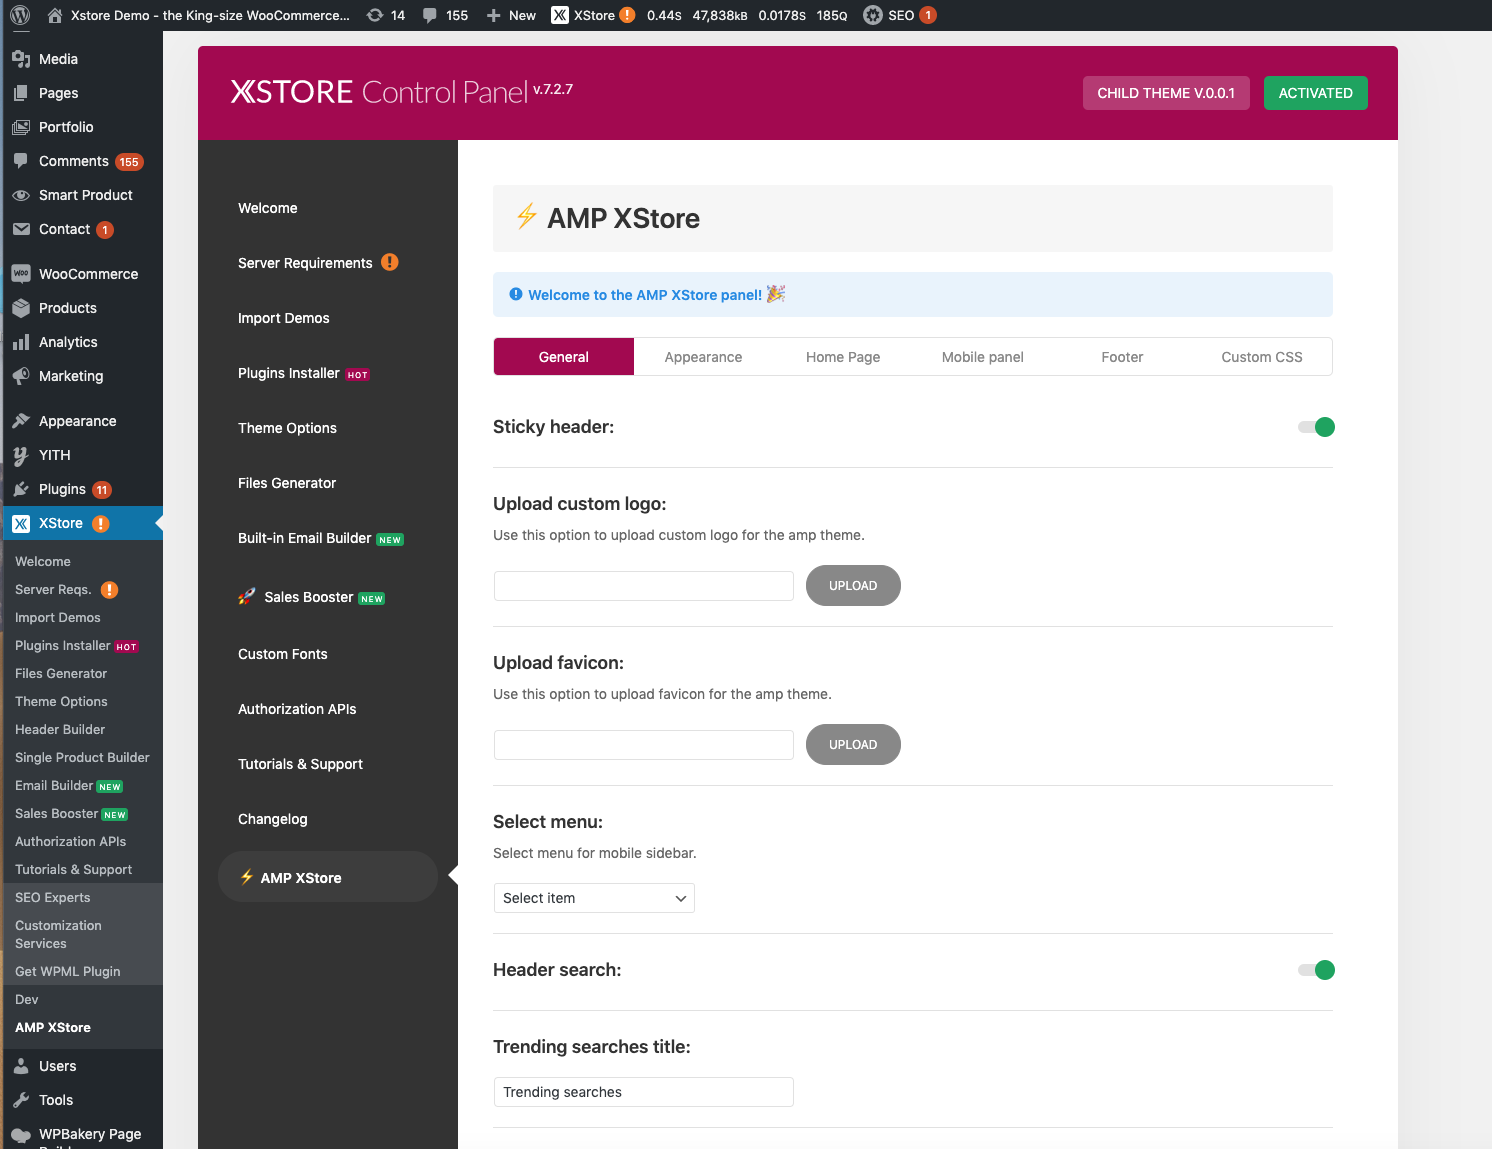The width and height of the screenshot is (1492, 1149).
Task: Click Upload button for favicon
Action: point(853,745)
